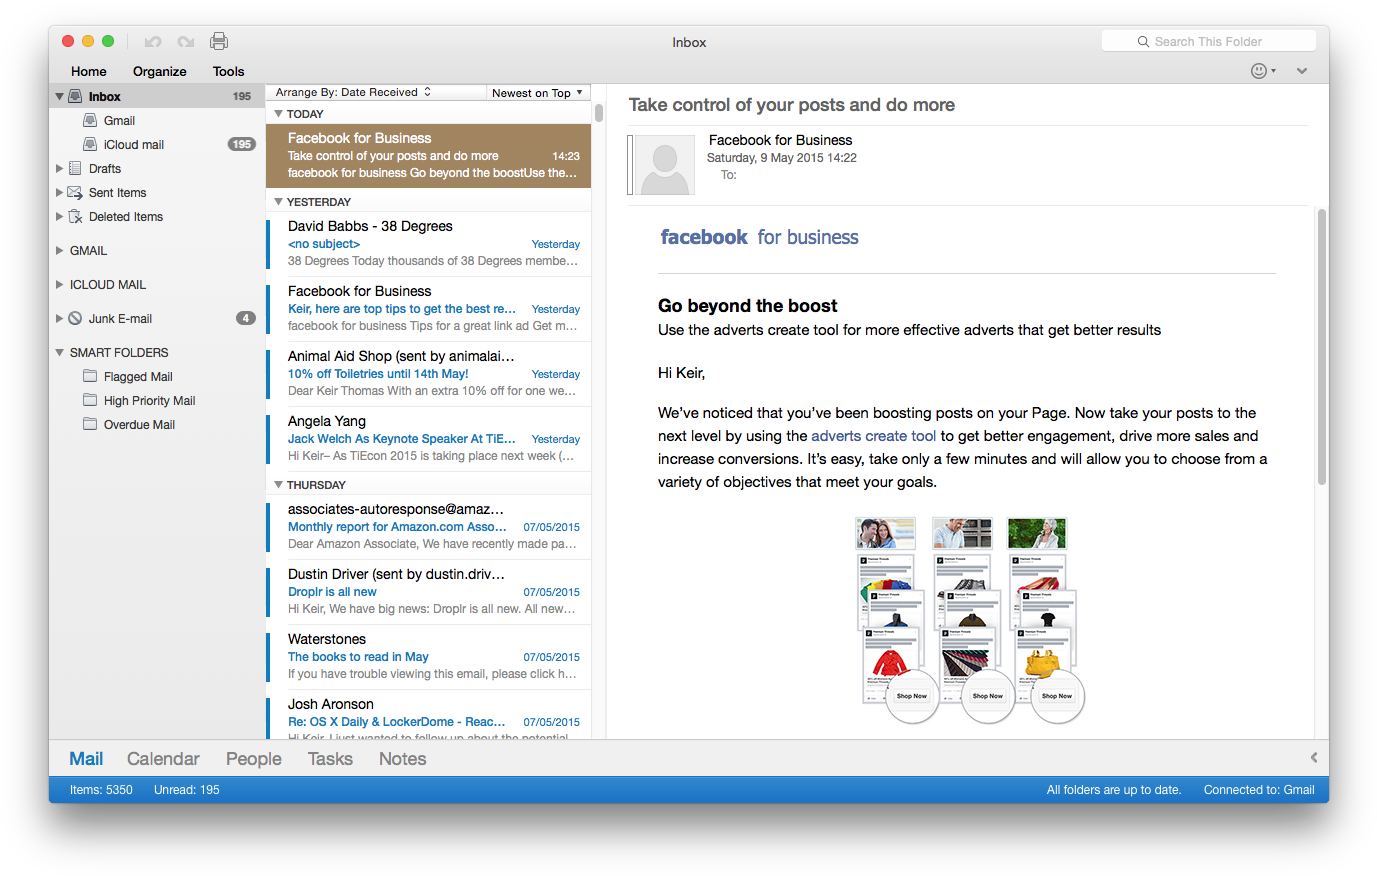Viewport: 1377px width, 876px height.
Task: Select the iCloud mail inbox folder
Action: [133, 145]
